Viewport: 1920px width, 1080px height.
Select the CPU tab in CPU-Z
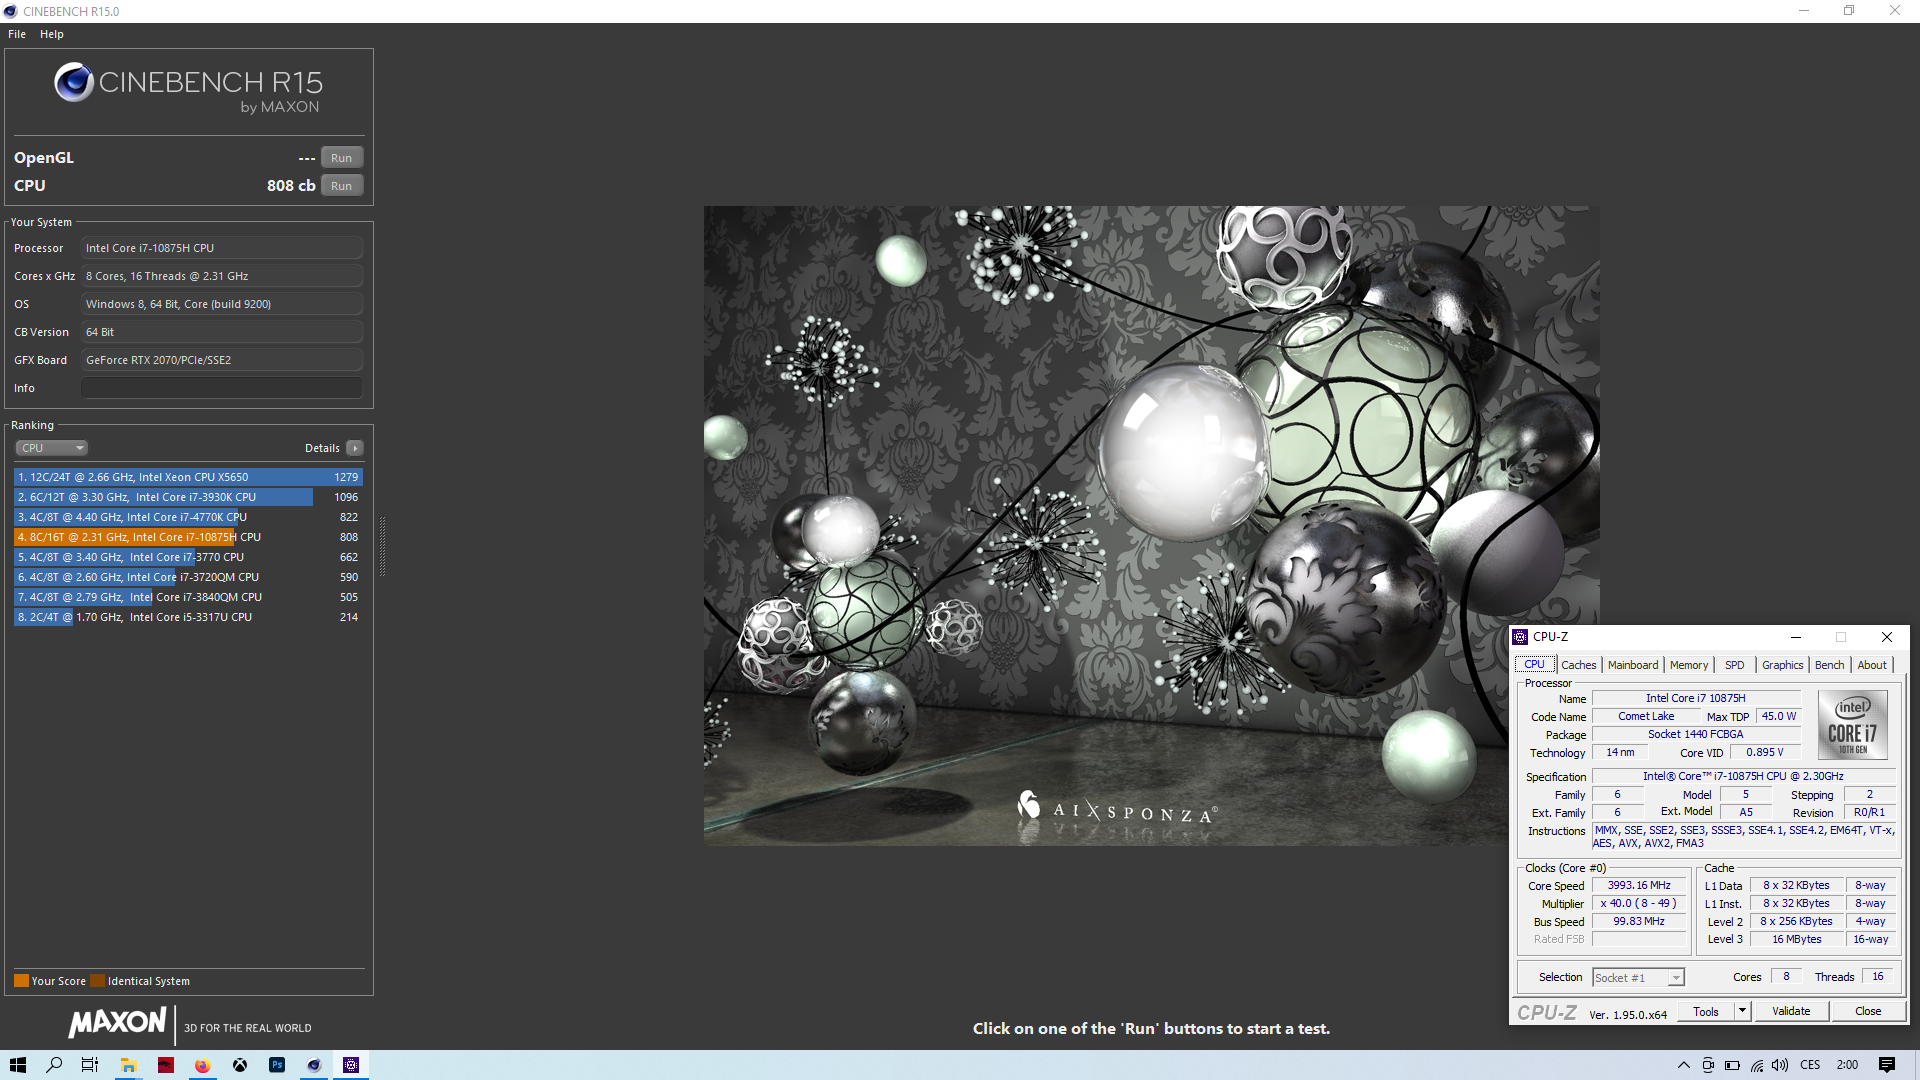click(1534, 665)
